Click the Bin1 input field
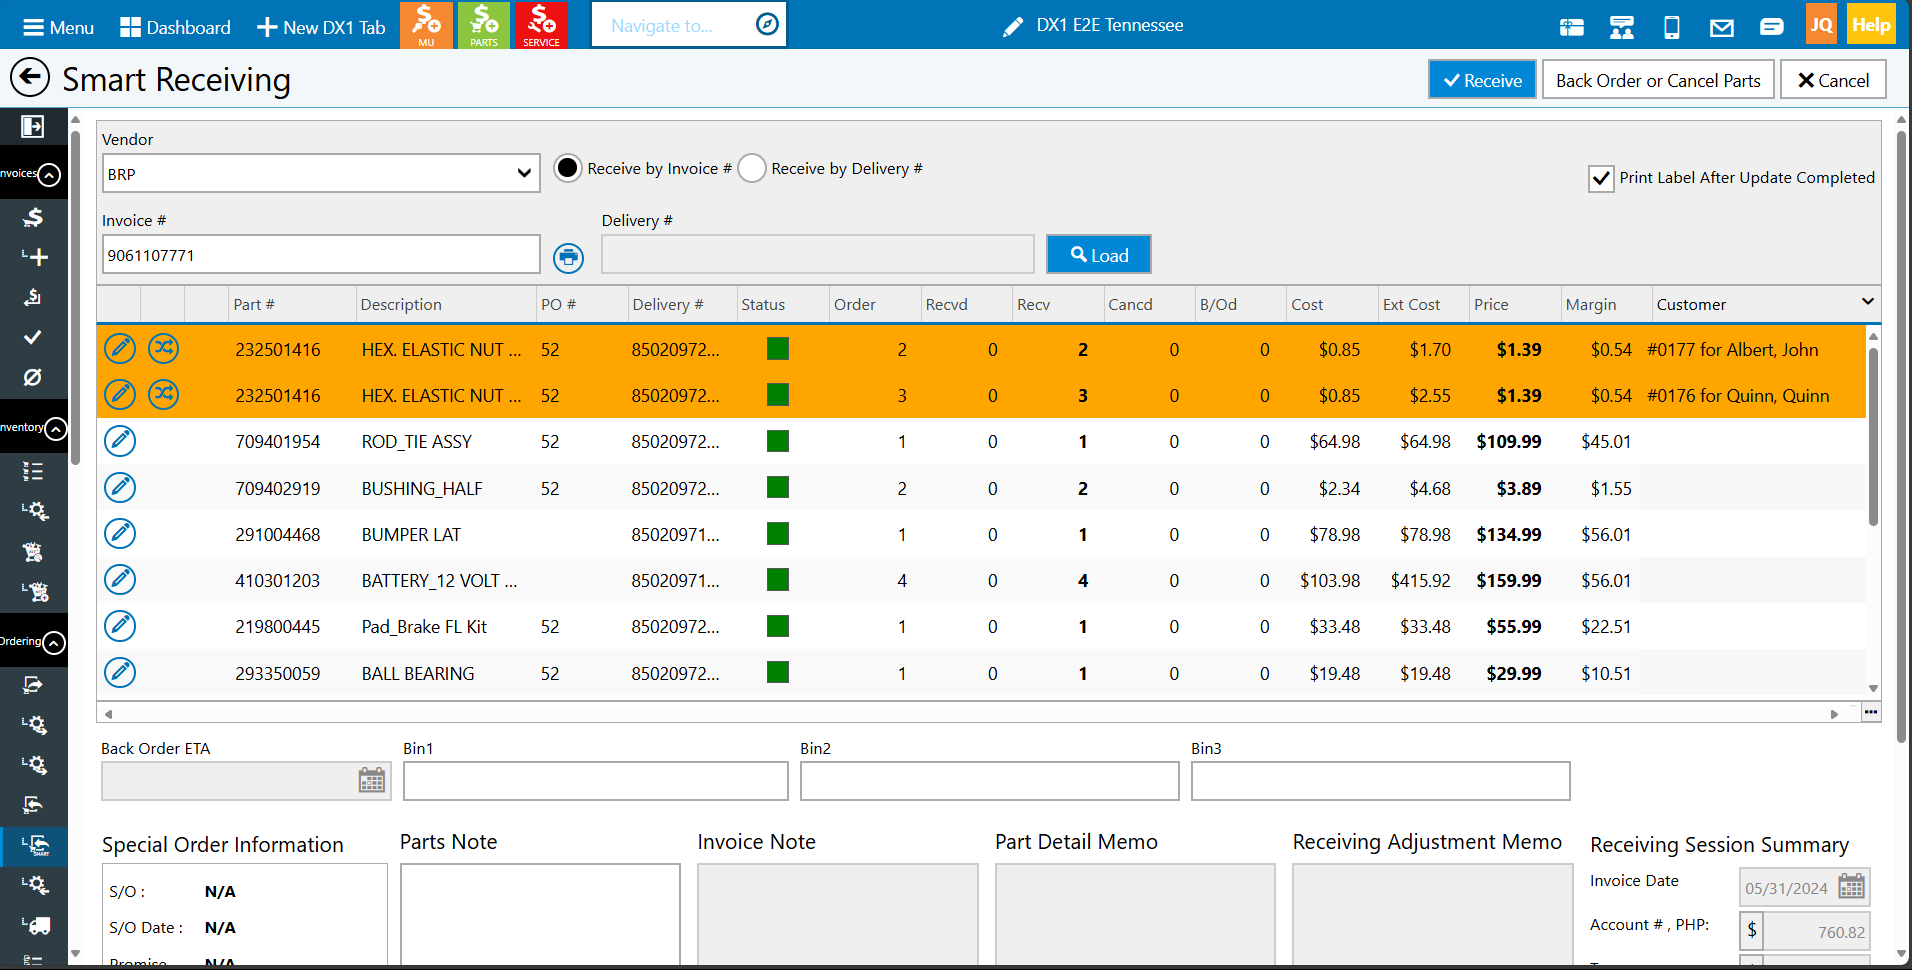The height and width of the screenshot is (970, 1912). [595, 781]
